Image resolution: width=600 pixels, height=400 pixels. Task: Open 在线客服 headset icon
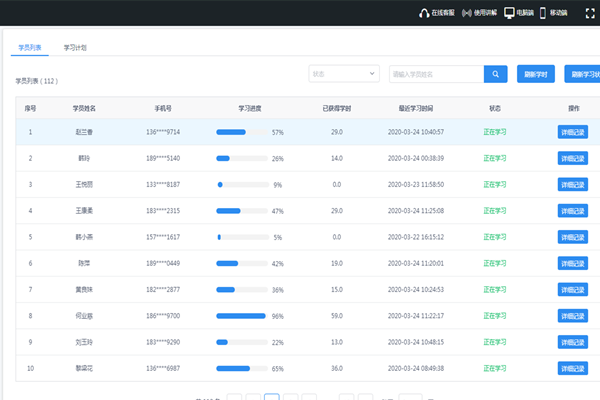click(x=424, y=13)
